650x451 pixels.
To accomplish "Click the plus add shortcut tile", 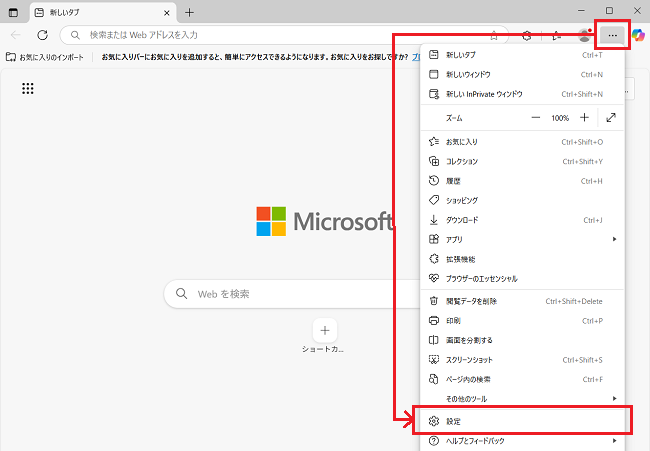I will tap(325, 330).
